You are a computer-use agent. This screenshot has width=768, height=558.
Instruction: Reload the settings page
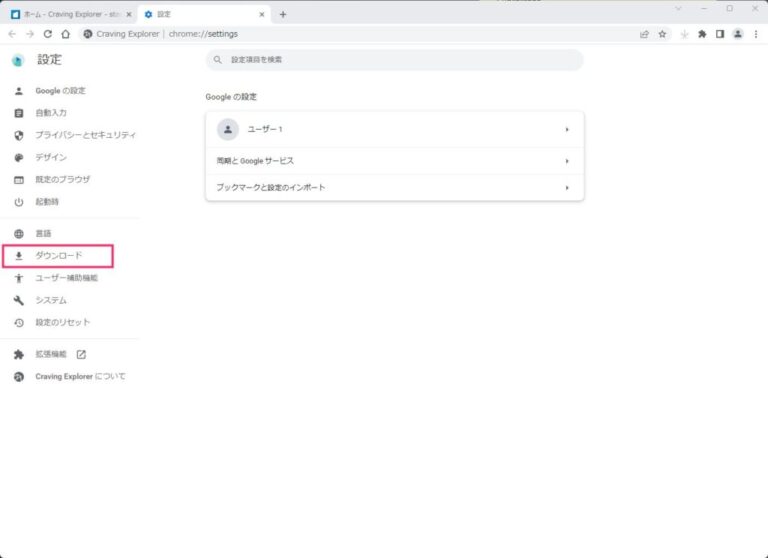[x=47, y=34]
